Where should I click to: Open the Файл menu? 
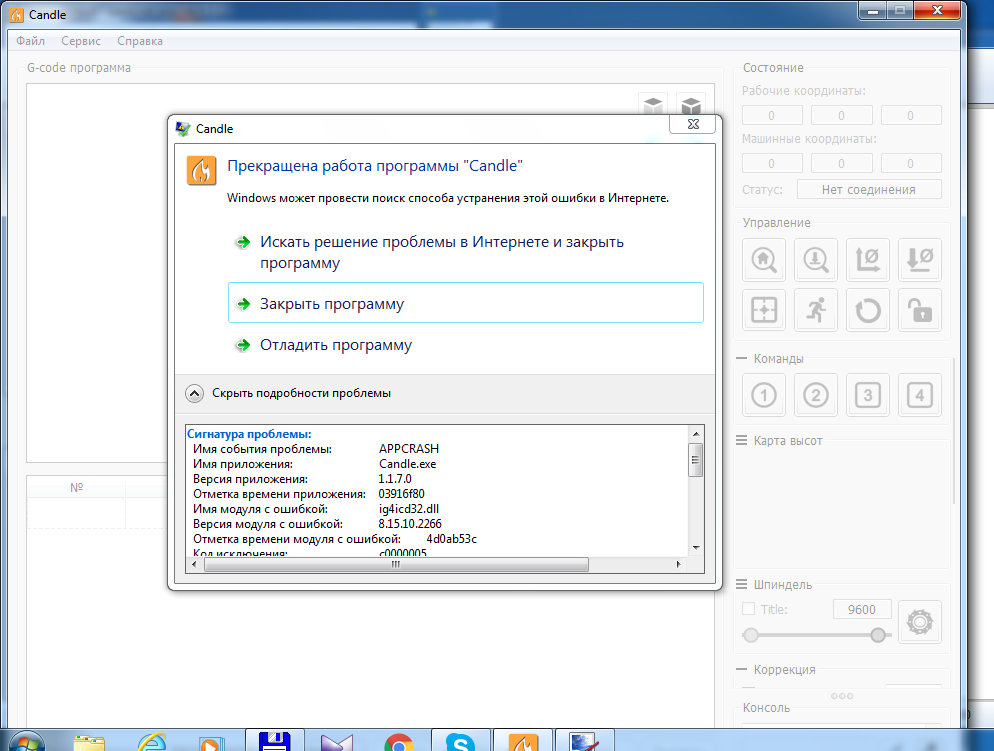[x=30, y=41]
